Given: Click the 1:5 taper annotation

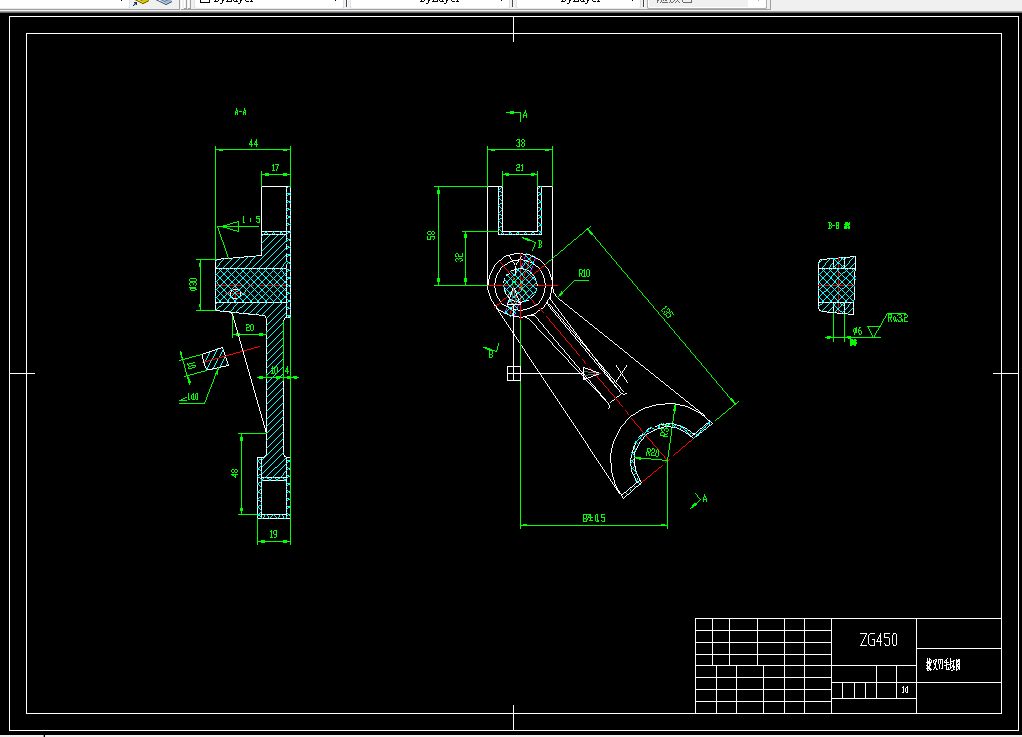Looking at the screenshot, I should 252,220.
